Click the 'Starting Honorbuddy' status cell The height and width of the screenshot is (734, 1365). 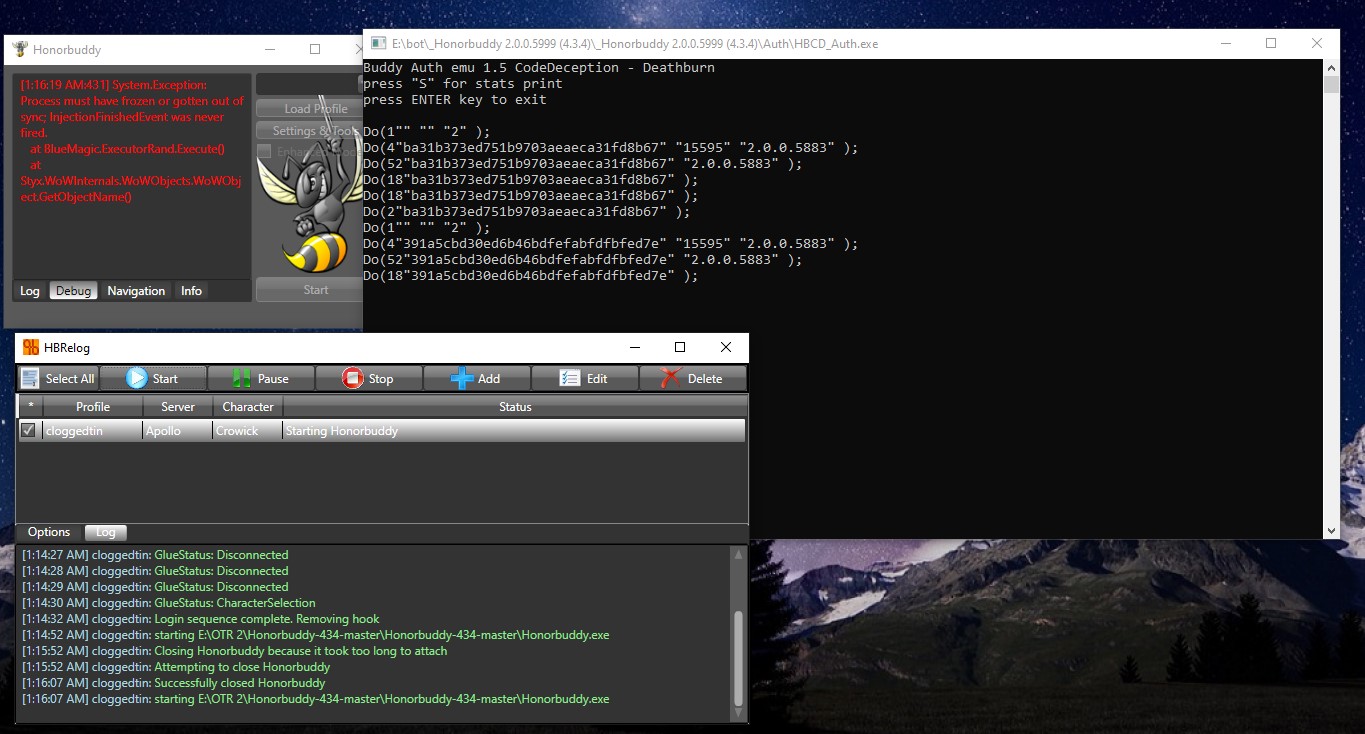[514, 431]
